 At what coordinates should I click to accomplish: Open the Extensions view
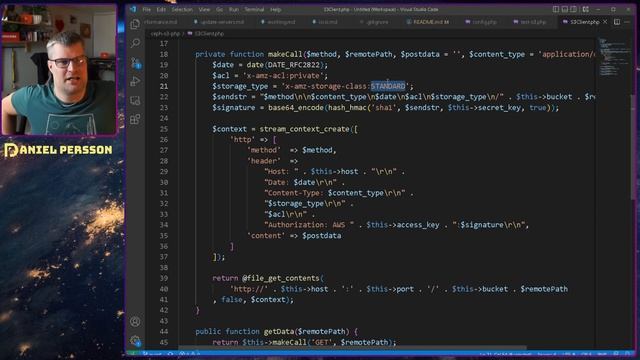tap(135, 119)
